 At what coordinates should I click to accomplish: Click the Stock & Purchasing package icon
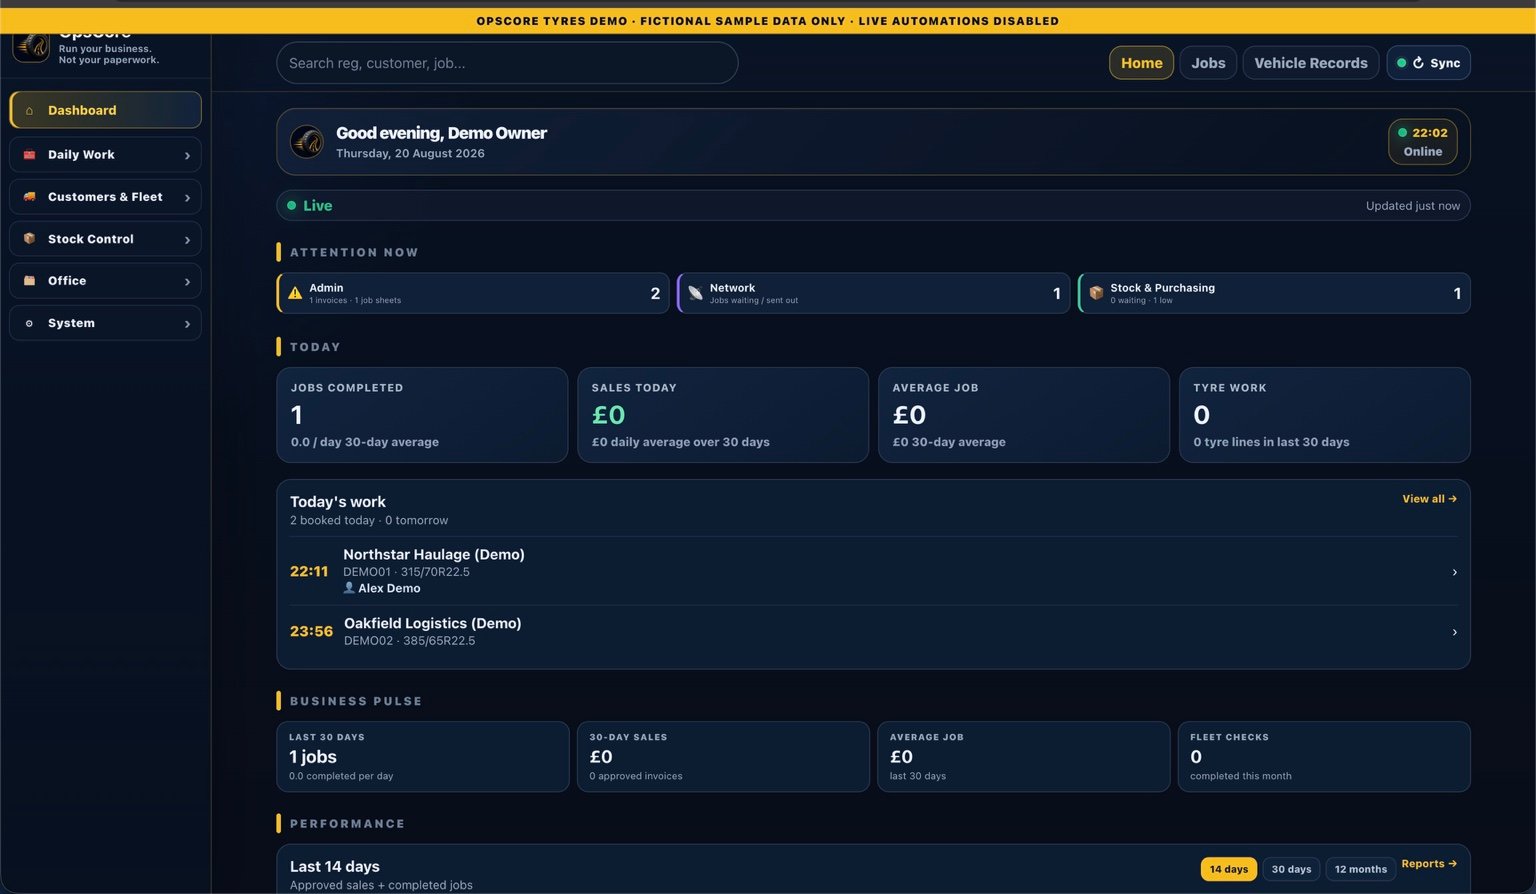click(x=1096, y=293)
